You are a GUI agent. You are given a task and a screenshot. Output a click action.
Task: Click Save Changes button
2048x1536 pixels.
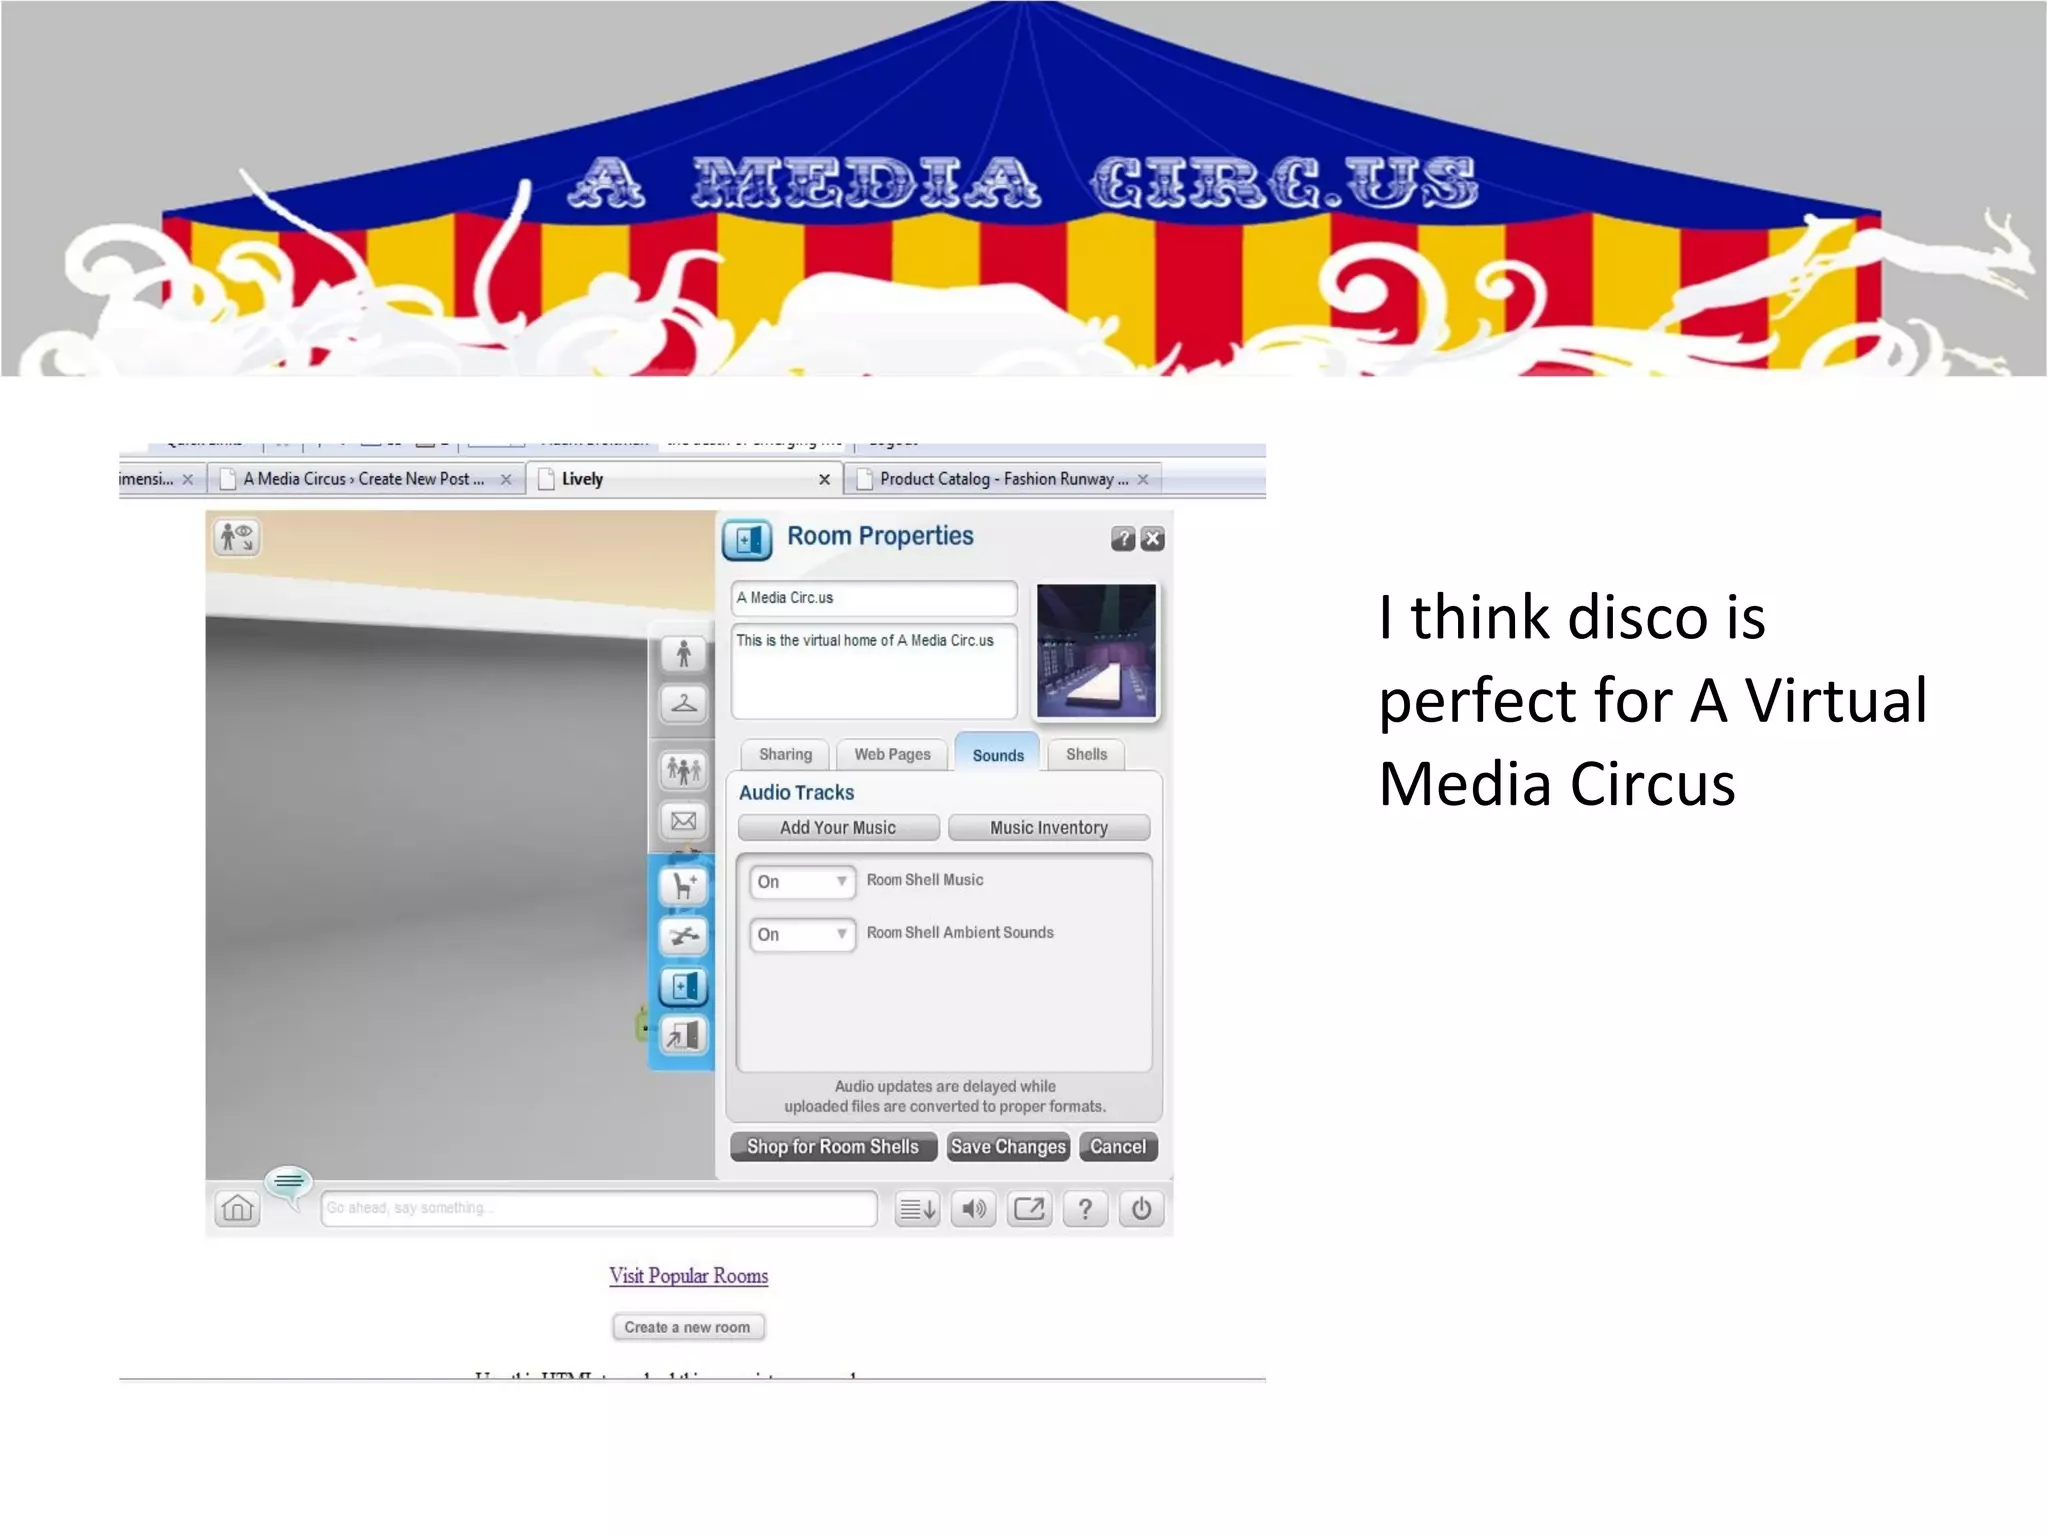pyautogui.click(x=1008, y=1147)
